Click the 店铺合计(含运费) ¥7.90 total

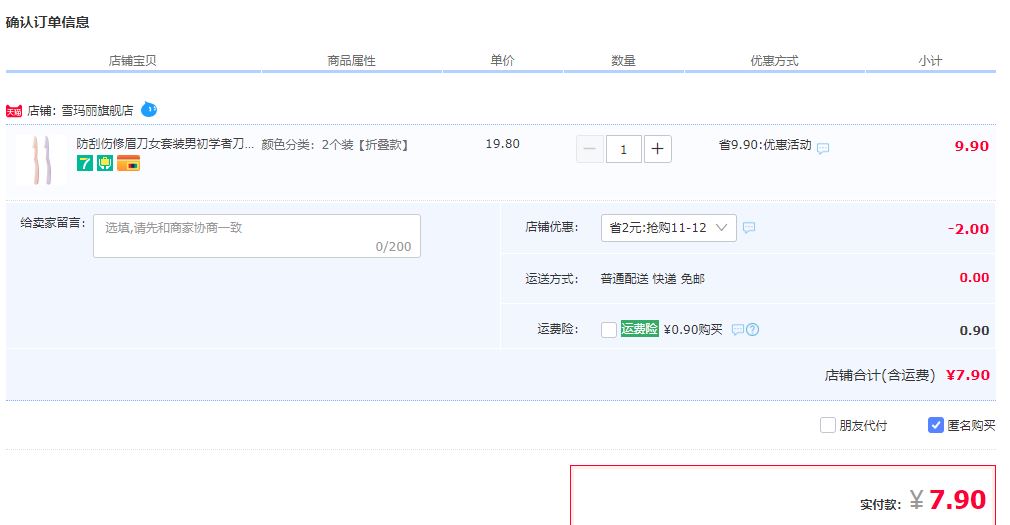pyautogui.click(x=907, y=375)
